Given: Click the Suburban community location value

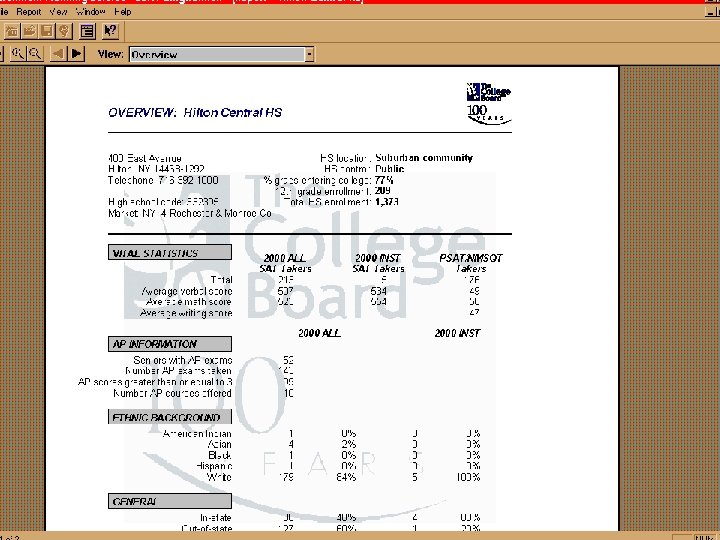Looking at the screenshot, I should pos(424,158).
